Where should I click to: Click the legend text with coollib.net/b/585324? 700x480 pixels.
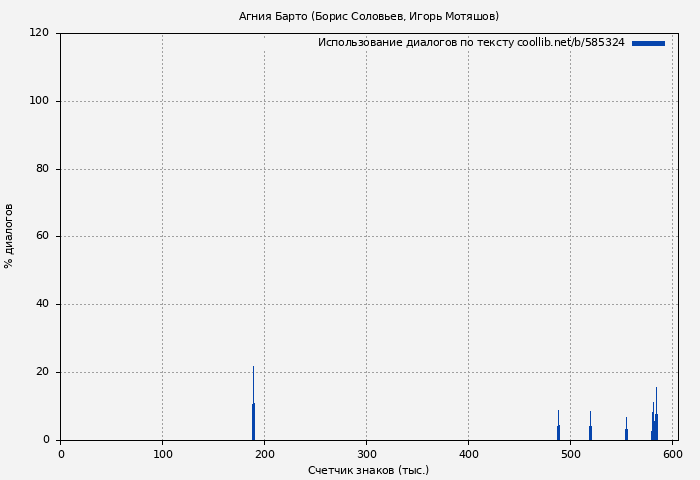tap(470, 43)
